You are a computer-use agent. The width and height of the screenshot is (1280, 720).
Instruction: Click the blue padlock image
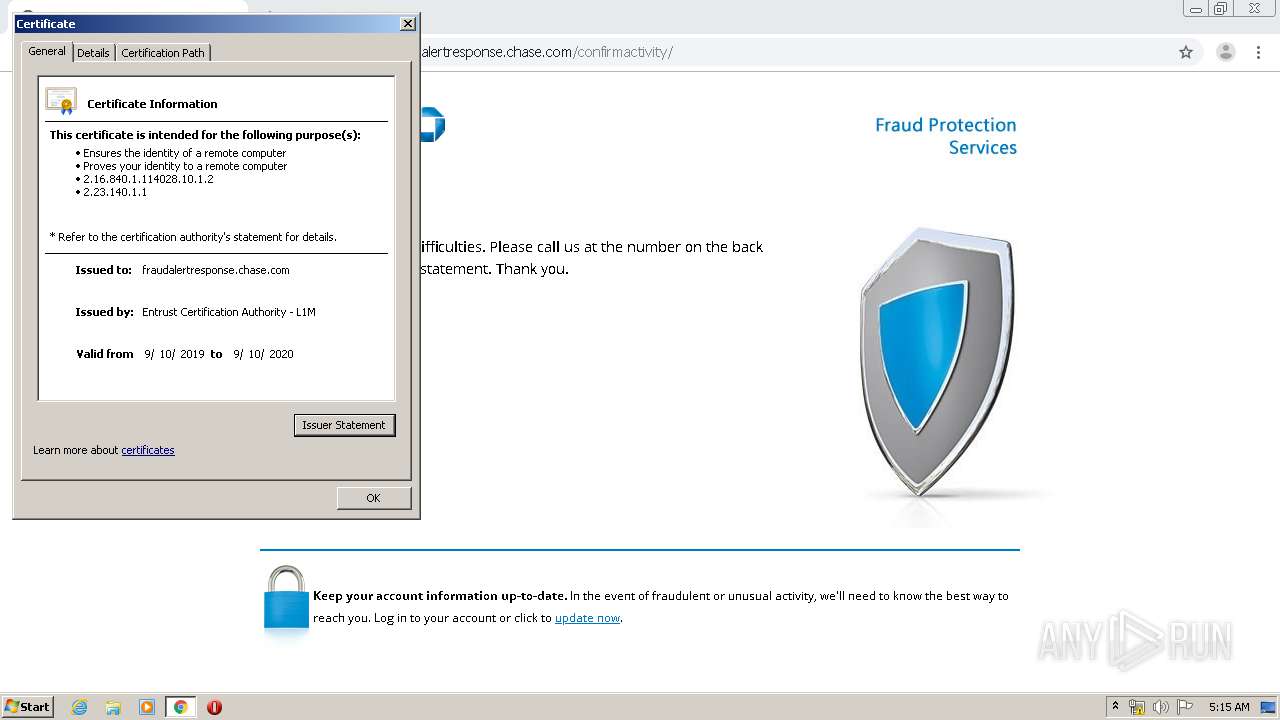[x=286, y=600]
